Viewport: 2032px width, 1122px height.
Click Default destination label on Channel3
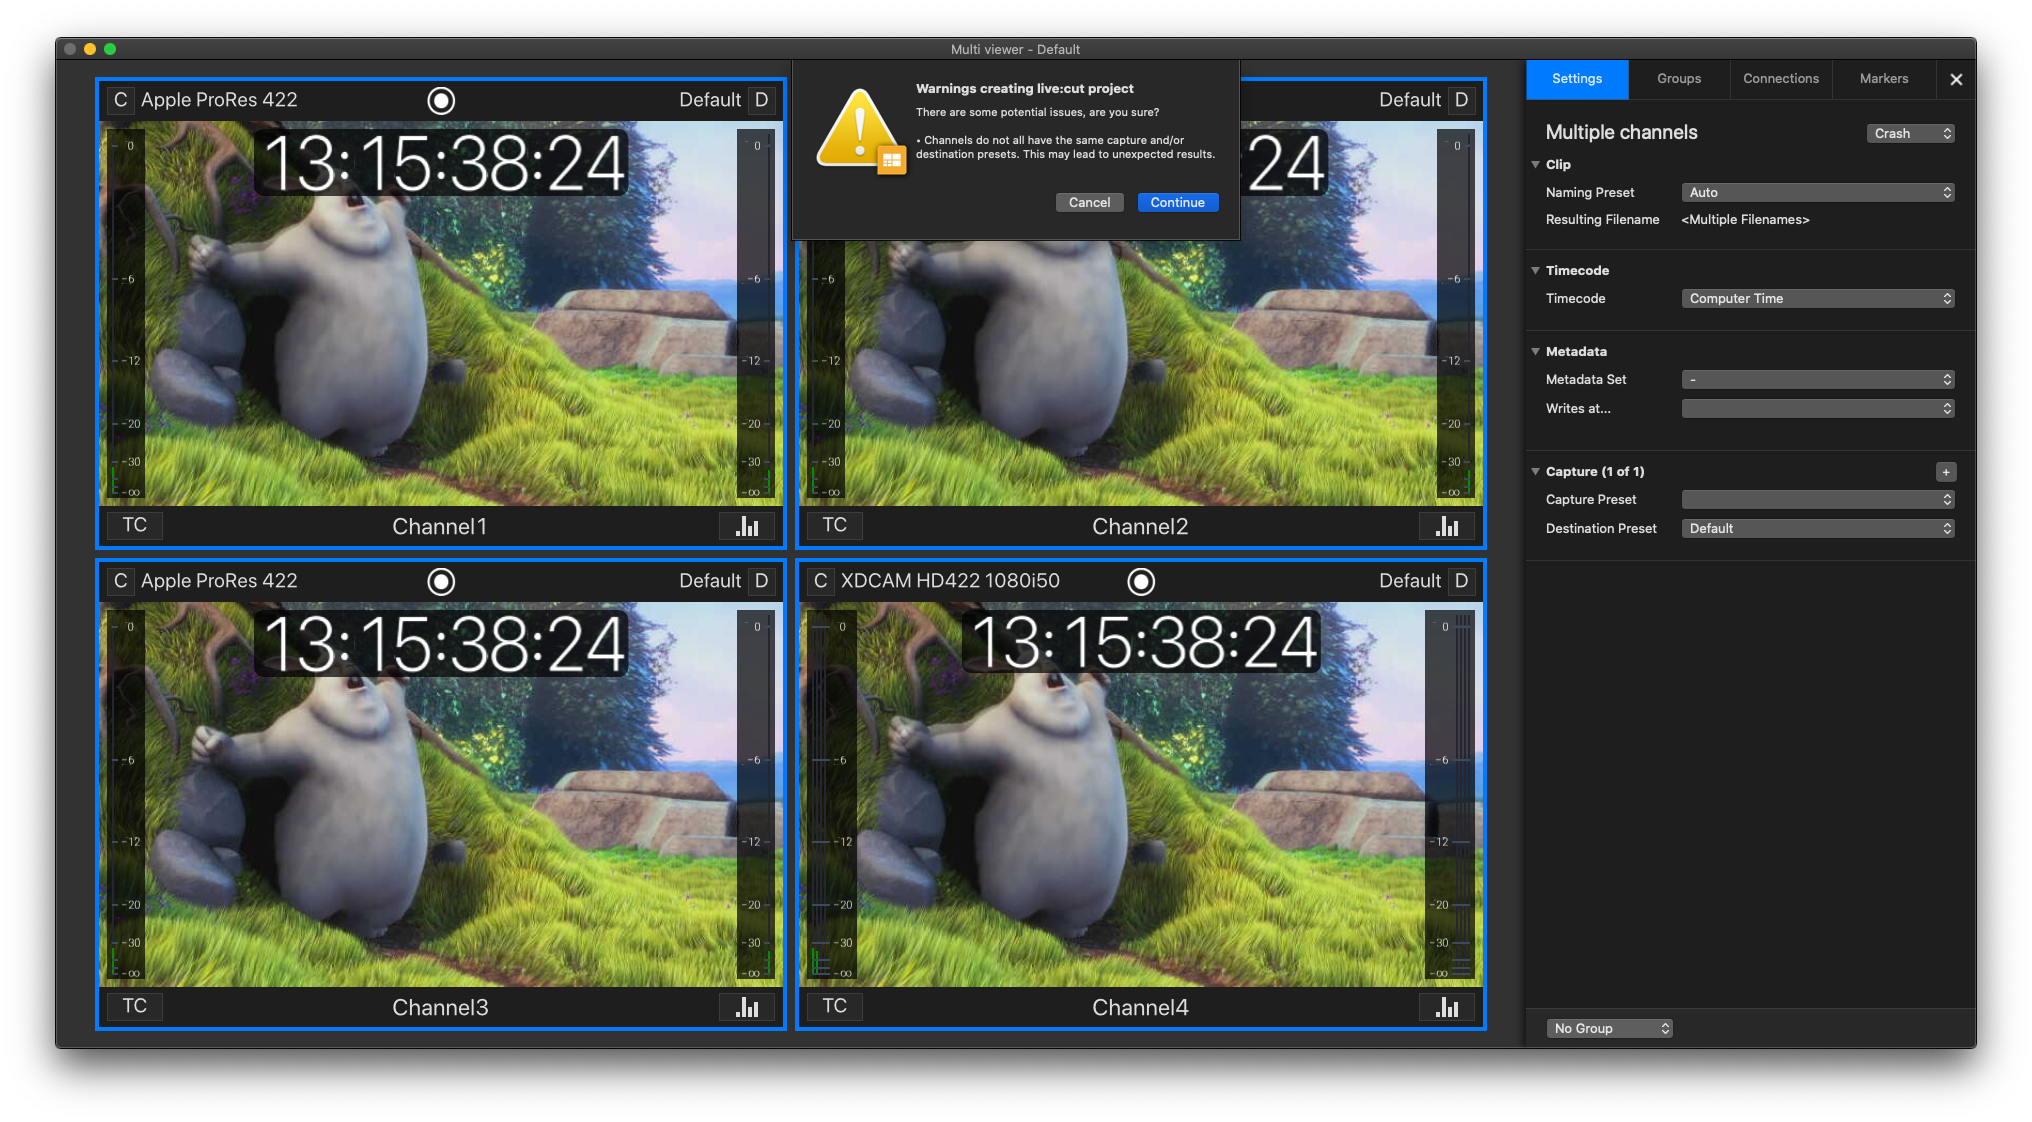710,581
